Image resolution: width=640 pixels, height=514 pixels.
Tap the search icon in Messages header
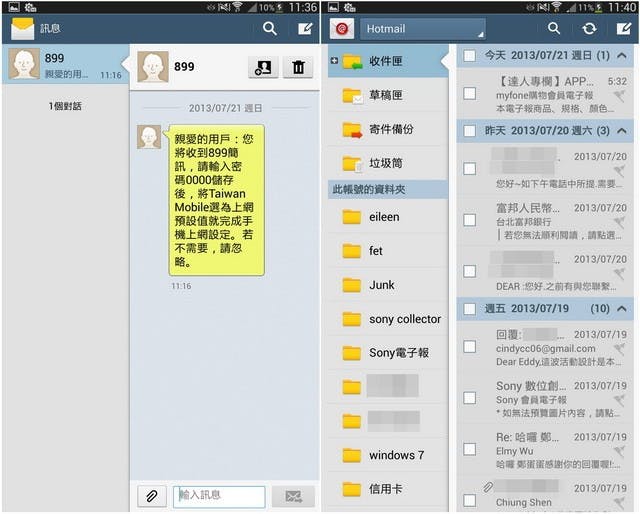(x=270, y=29)
